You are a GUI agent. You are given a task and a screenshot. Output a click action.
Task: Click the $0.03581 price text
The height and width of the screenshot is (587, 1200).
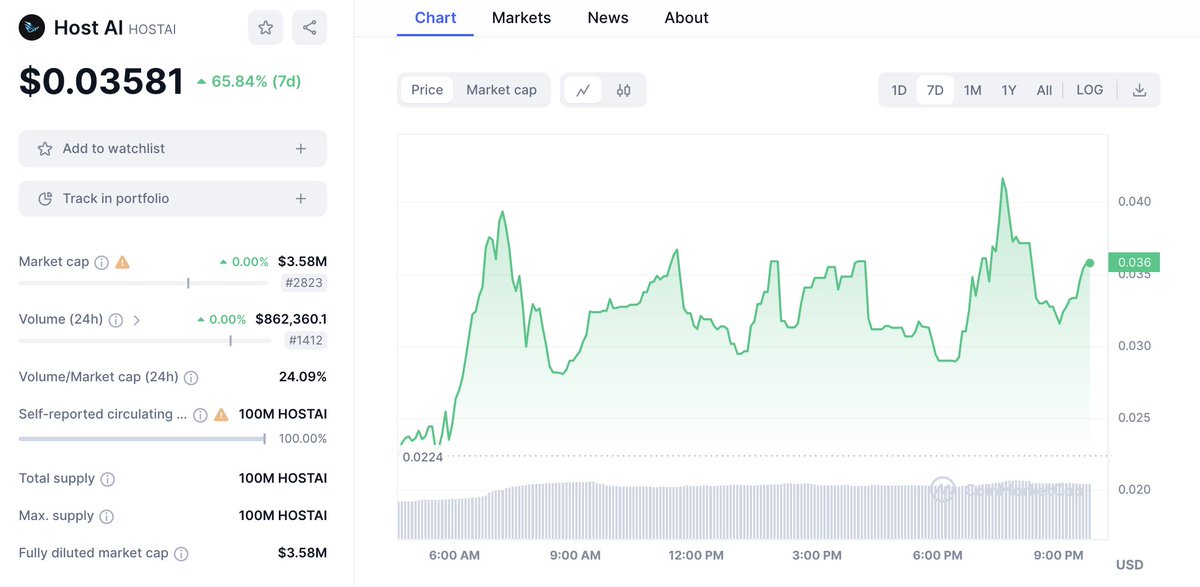click(102, 81)
